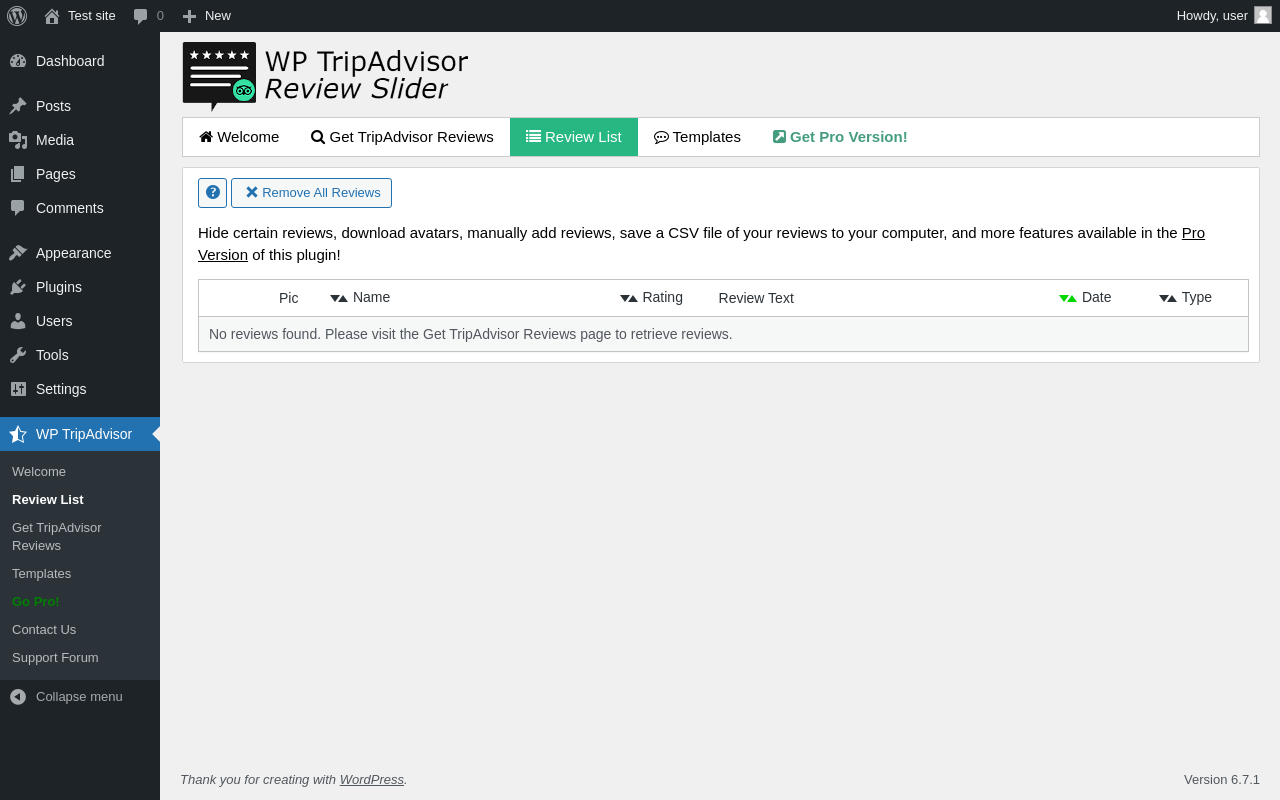Open the WordPress link in footer
1280x800 pixels.
[x=372, y=779]
